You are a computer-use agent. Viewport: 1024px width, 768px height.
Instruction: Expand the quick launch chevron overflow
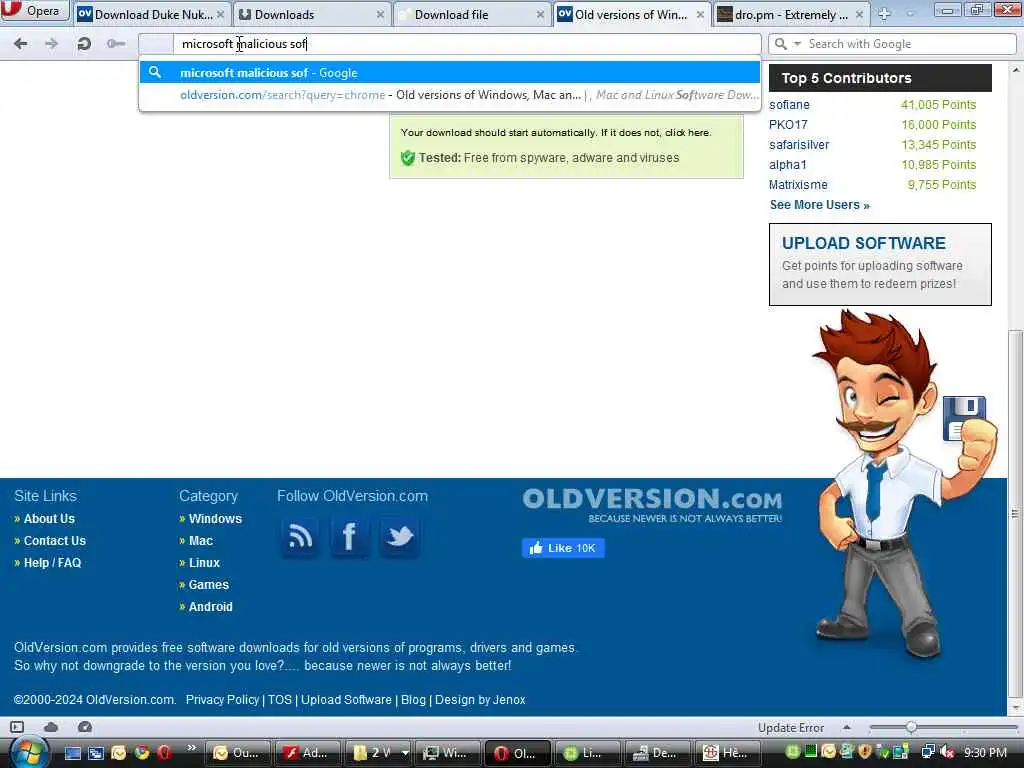click(x=191, y=747)
